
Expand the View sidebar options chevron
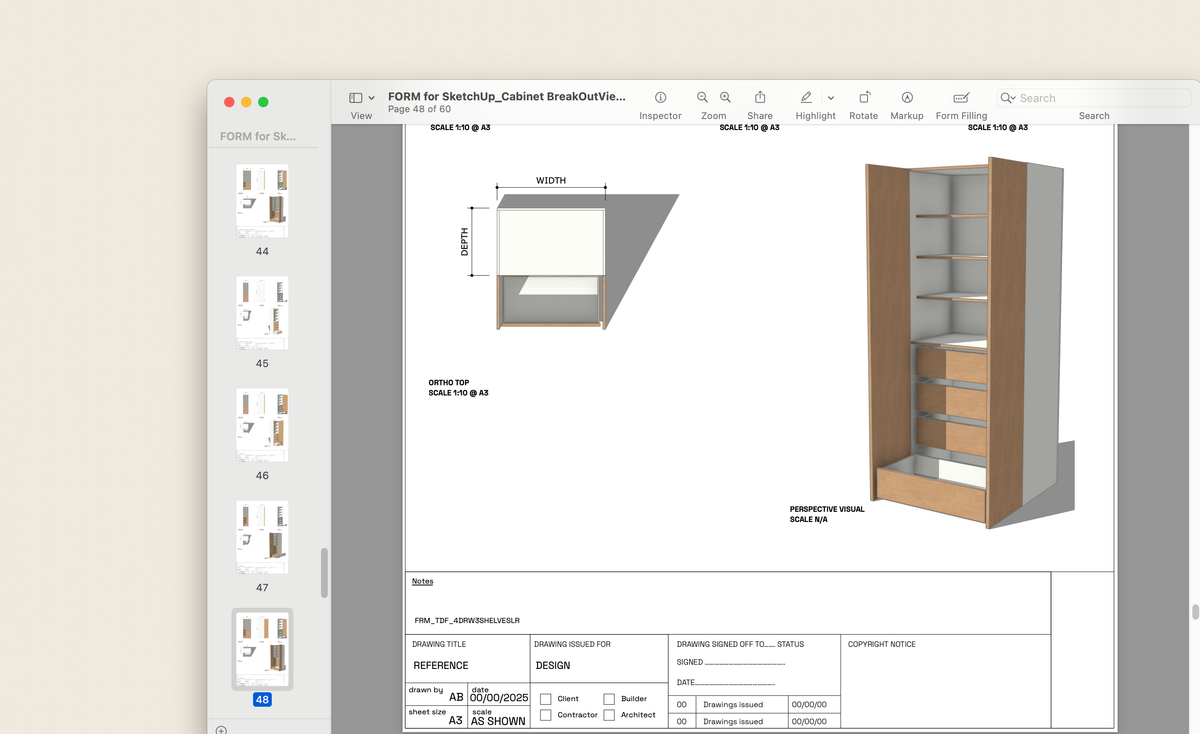(x=372, y=98)
